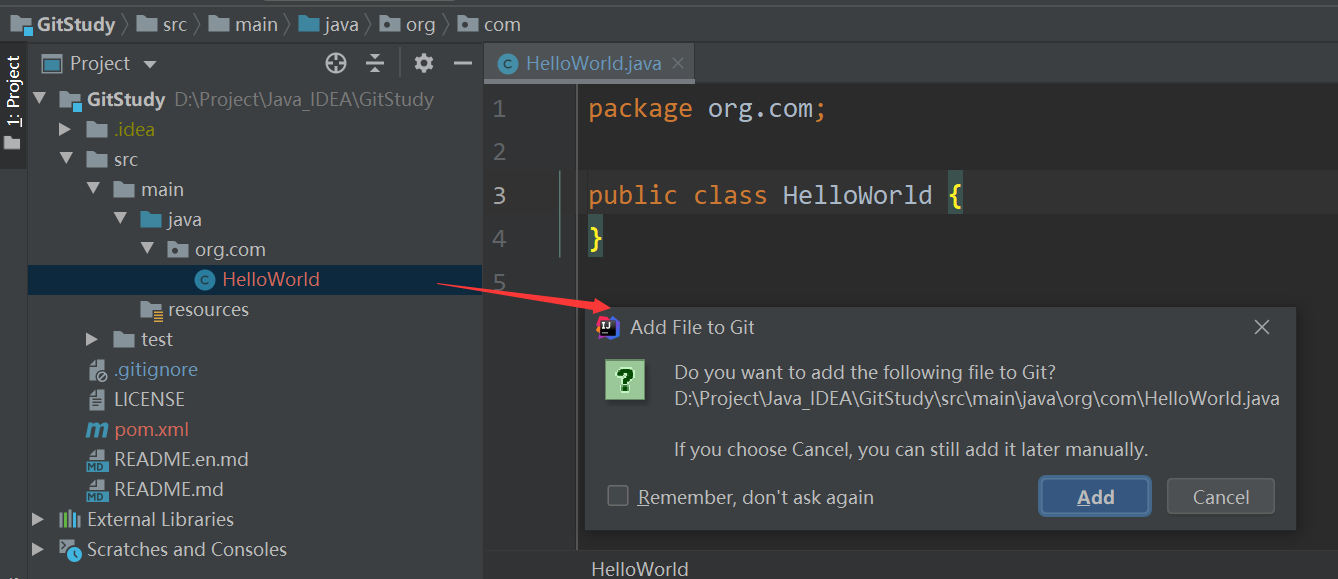Select the pom.xml file

coord(151,429)
